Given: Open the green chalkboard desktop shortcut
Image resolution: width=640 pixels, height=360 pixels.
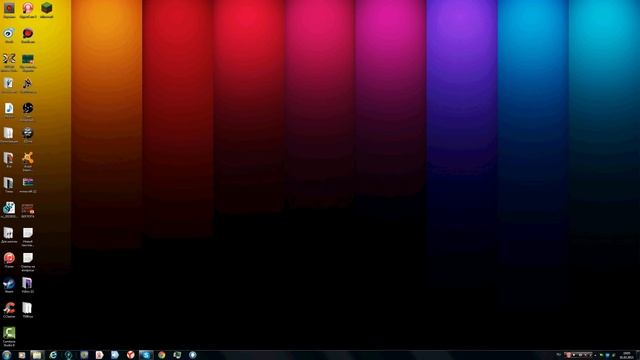Looking at the screenshot, I should [x=28, y=61].
